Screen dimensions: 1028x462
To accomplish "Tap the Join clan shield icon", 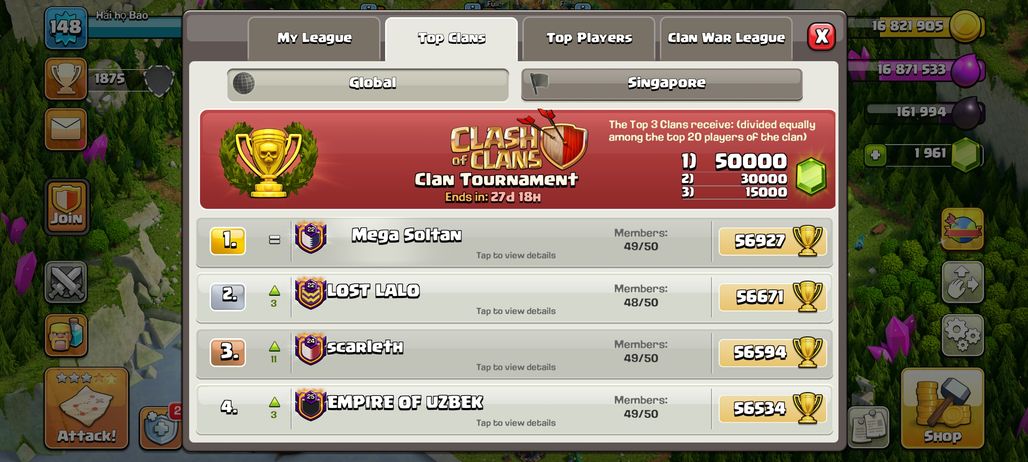I will click(66, 206).
